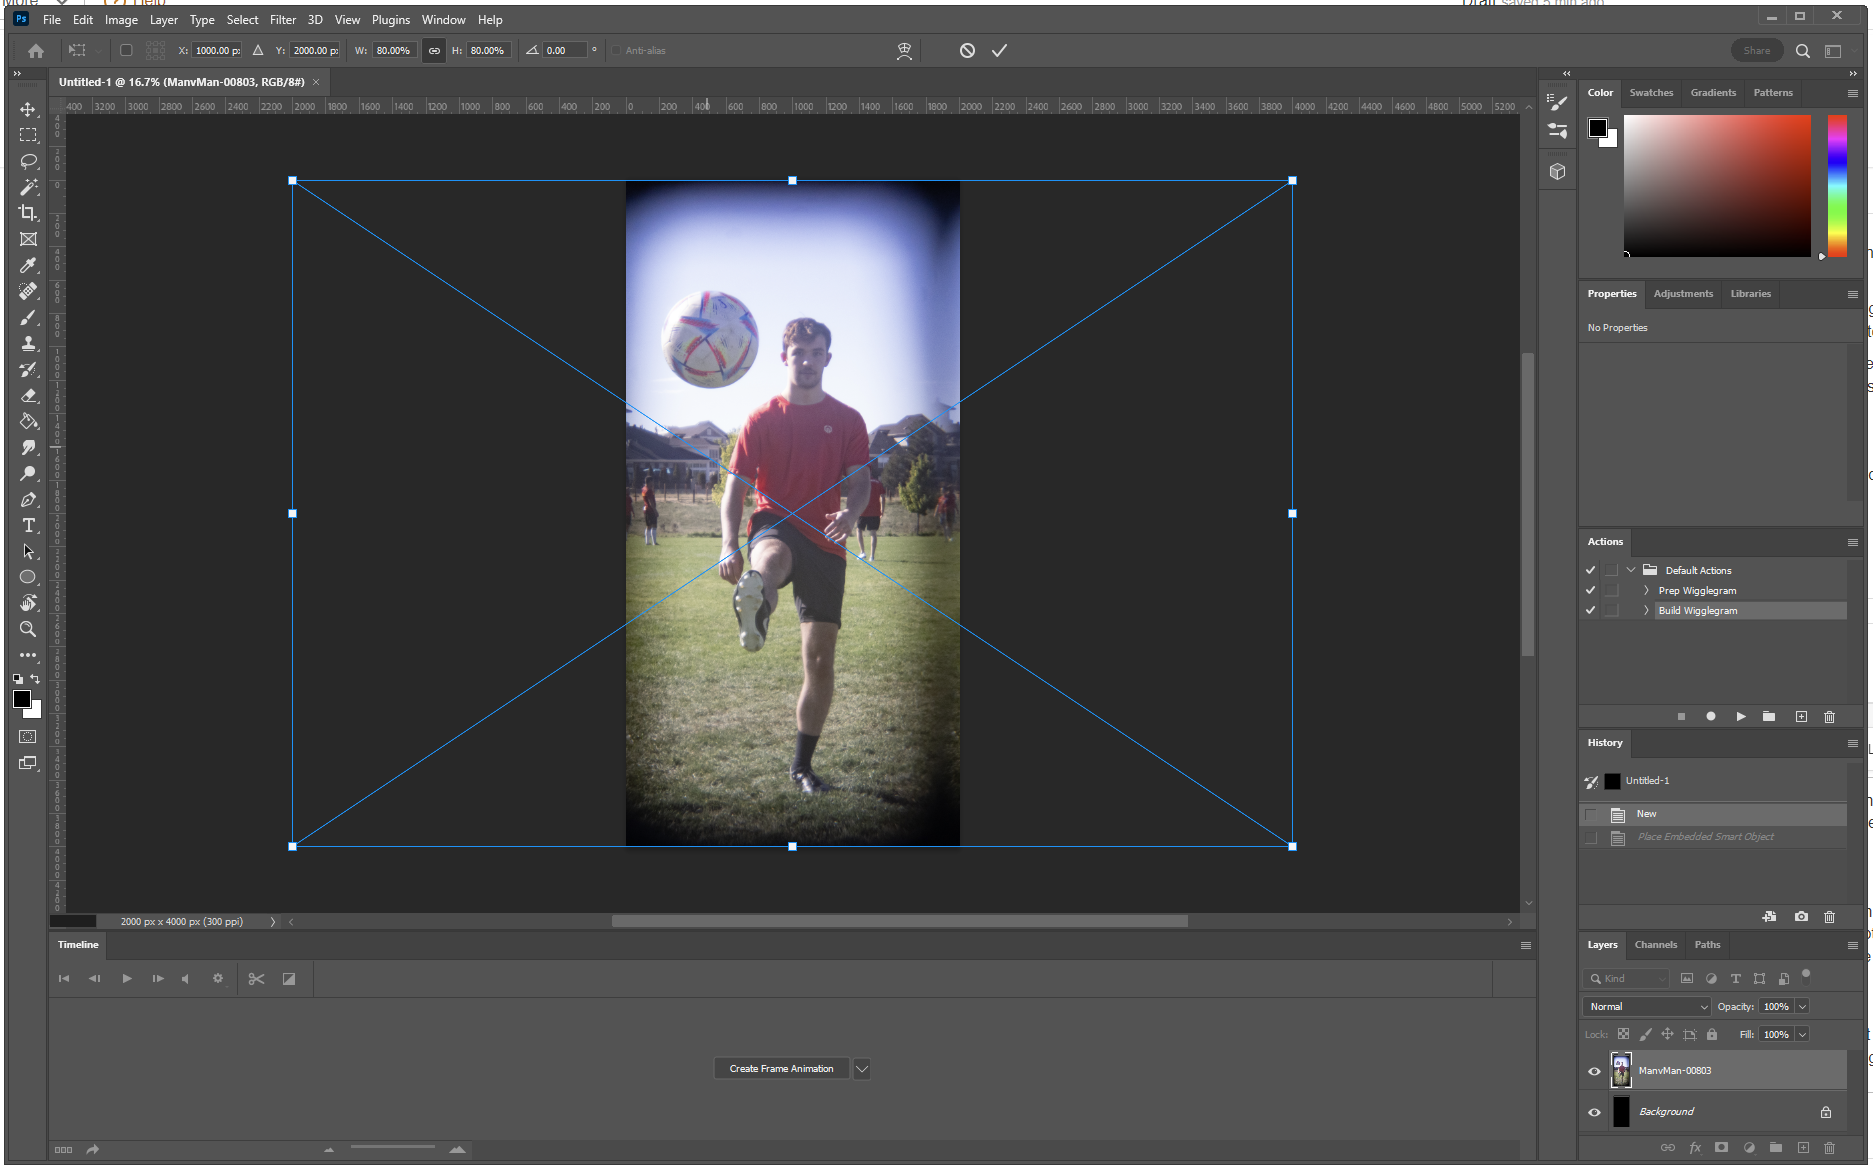Expand the Build Wigglegram action
This screenshot has width=1873, height=1170.
(x=1646, y=610)
